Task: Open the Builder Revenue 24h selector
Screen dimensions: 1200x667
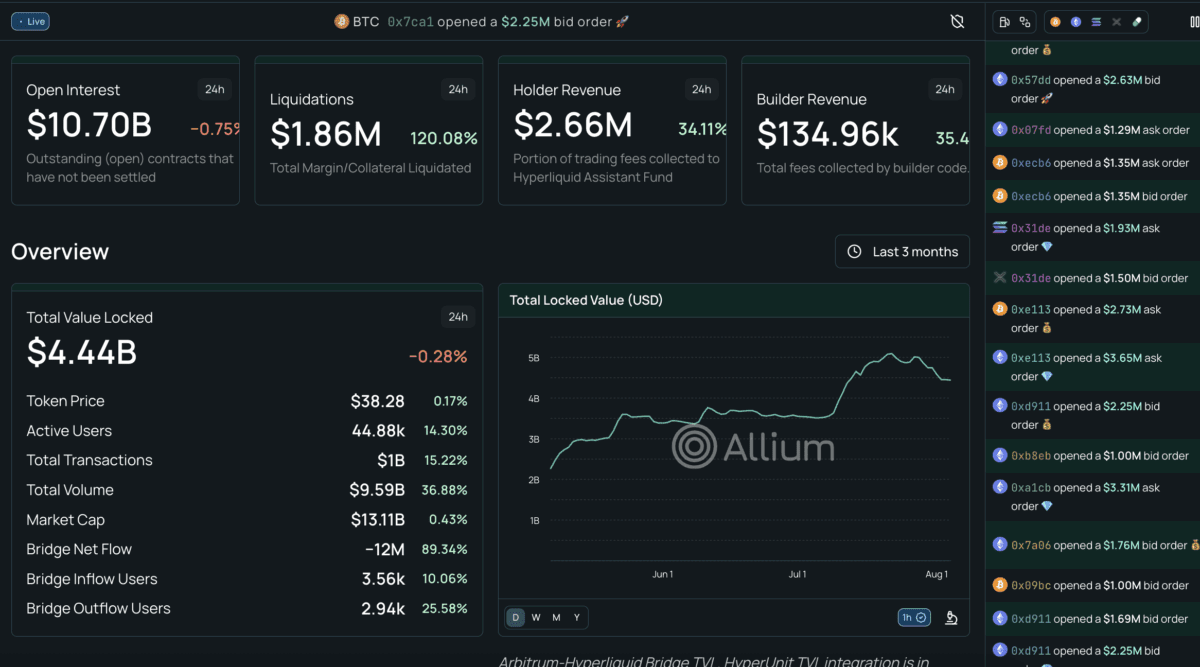Action: point(945,90)
